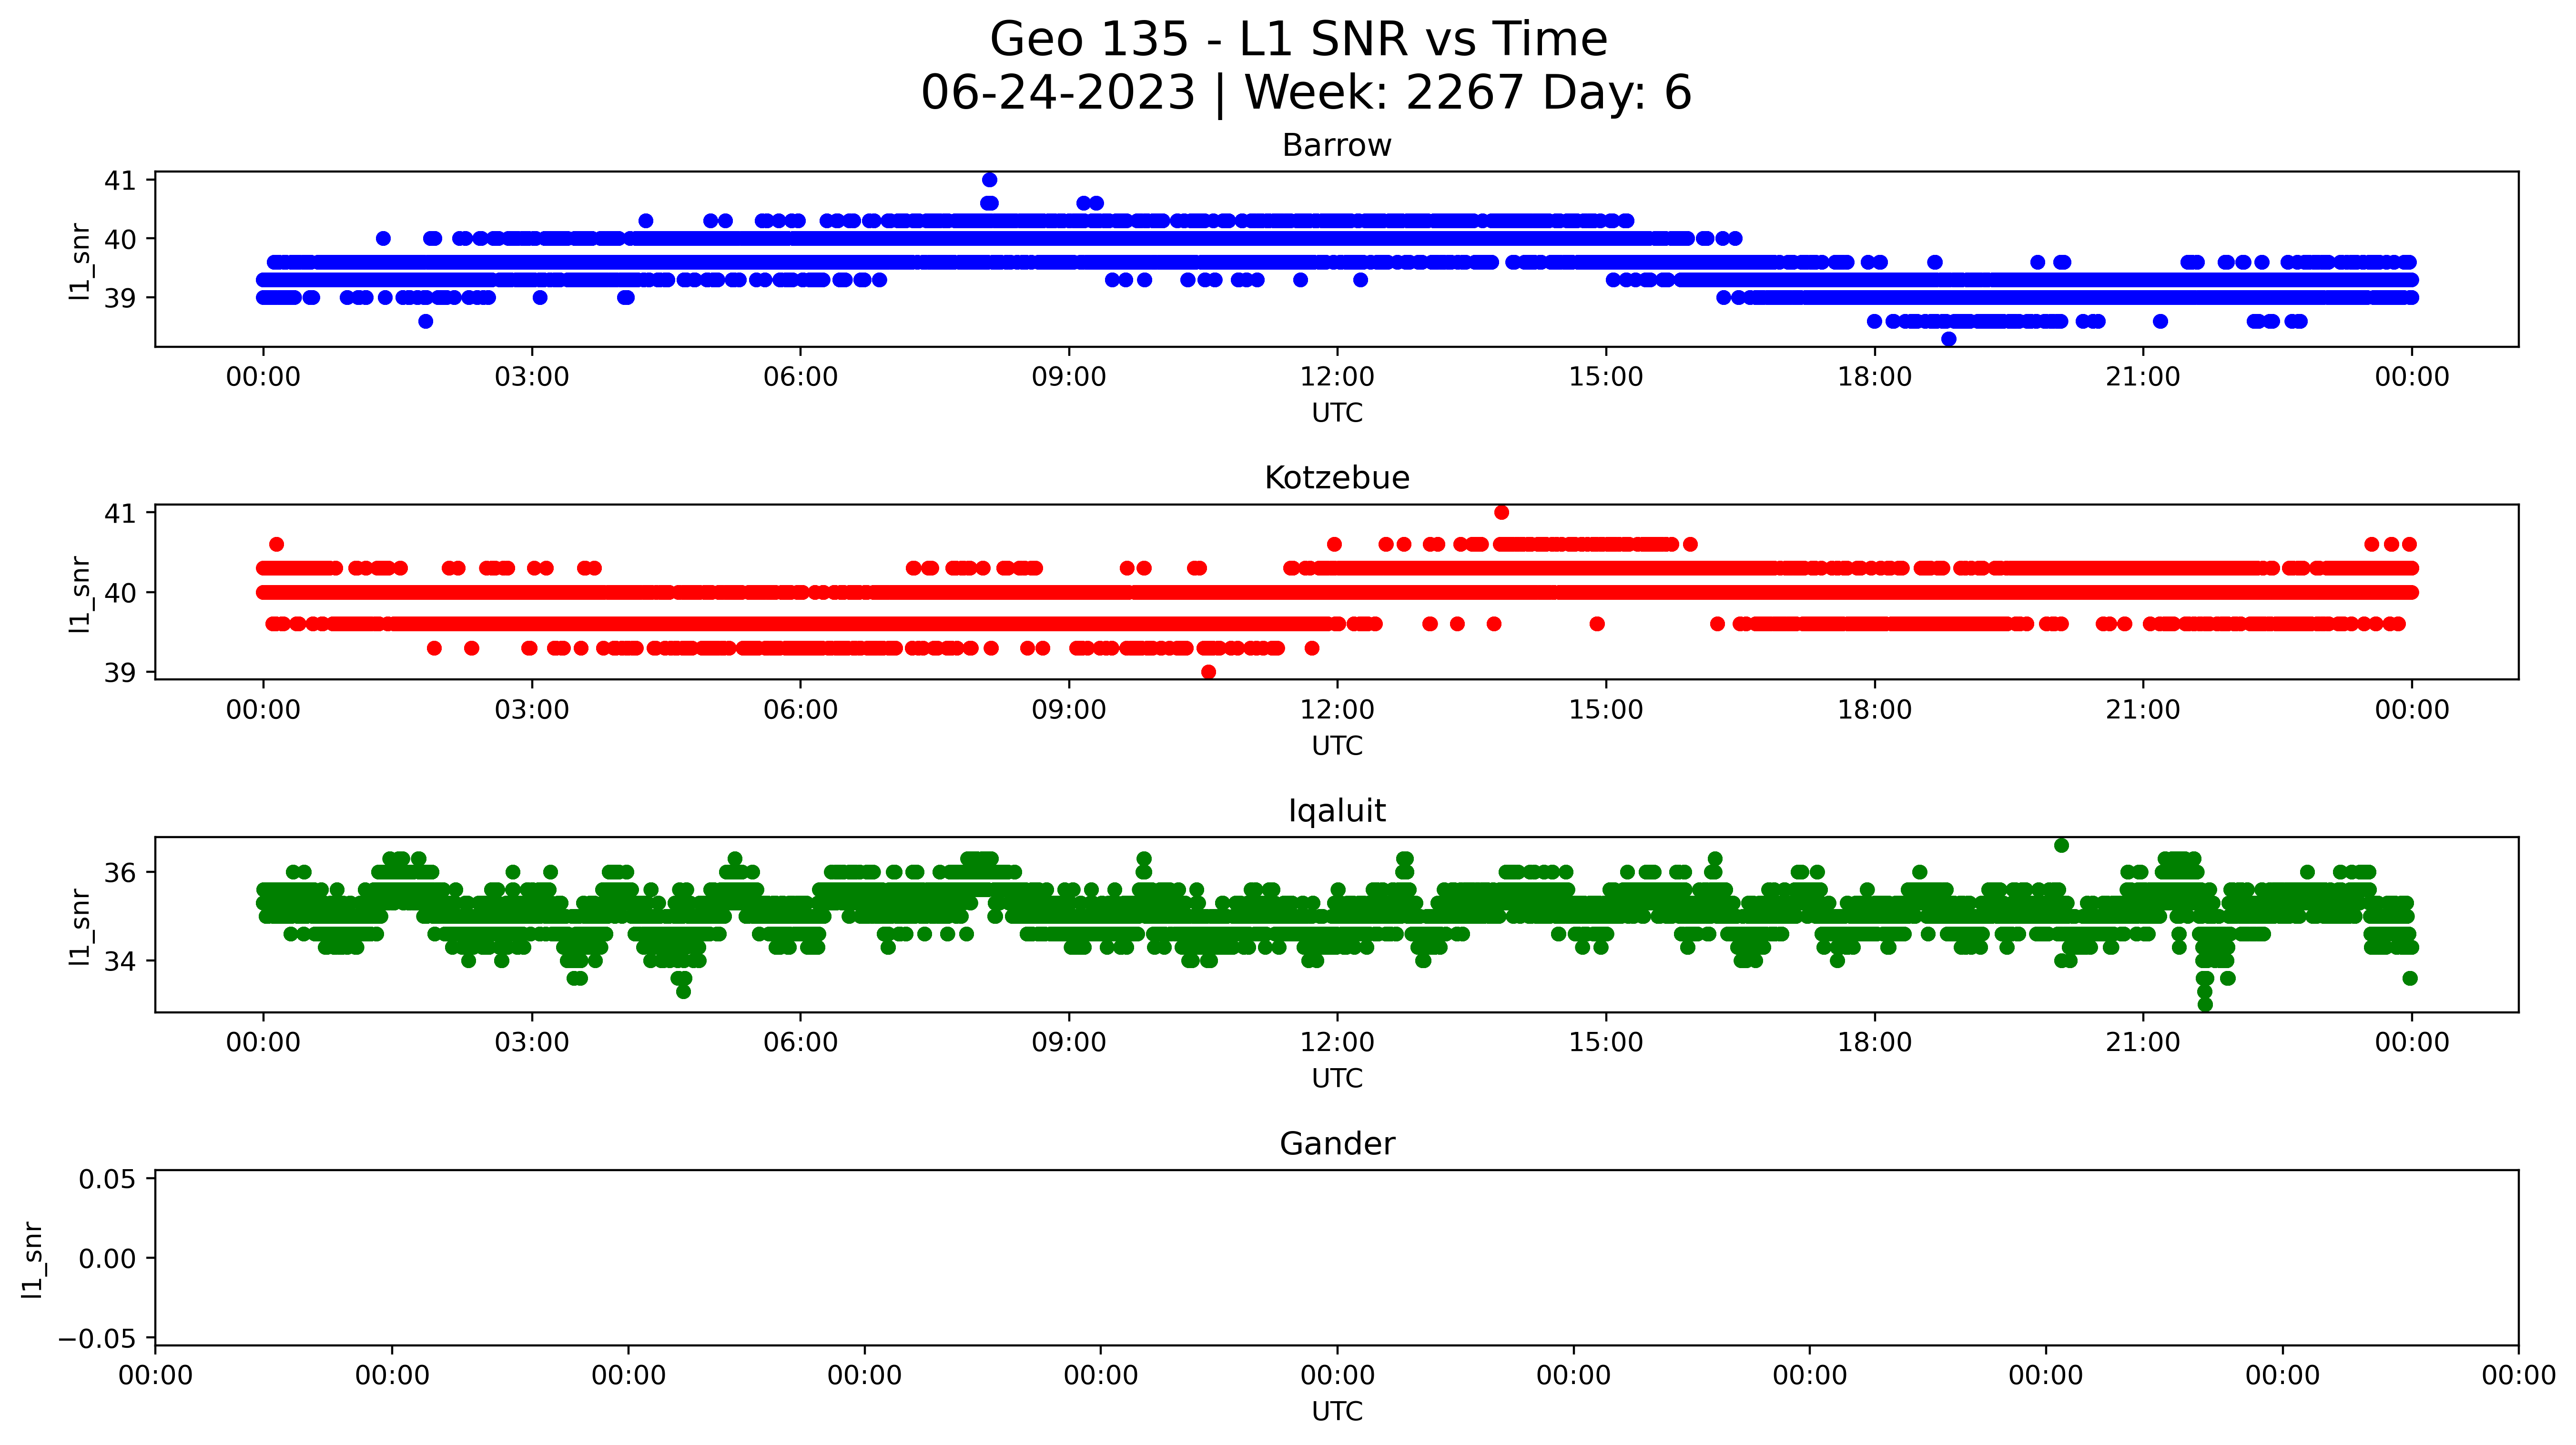The height and width of the screenshot is (1445, 2576).
Task: Click the 39 y-axis tick on Kotzebue plot
Action: pos(120,673)
